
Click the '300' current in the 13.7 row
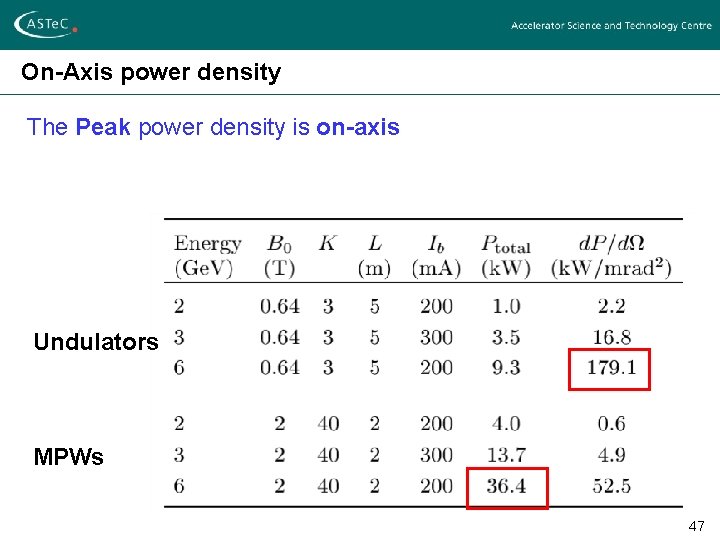[x=436, y=455]
